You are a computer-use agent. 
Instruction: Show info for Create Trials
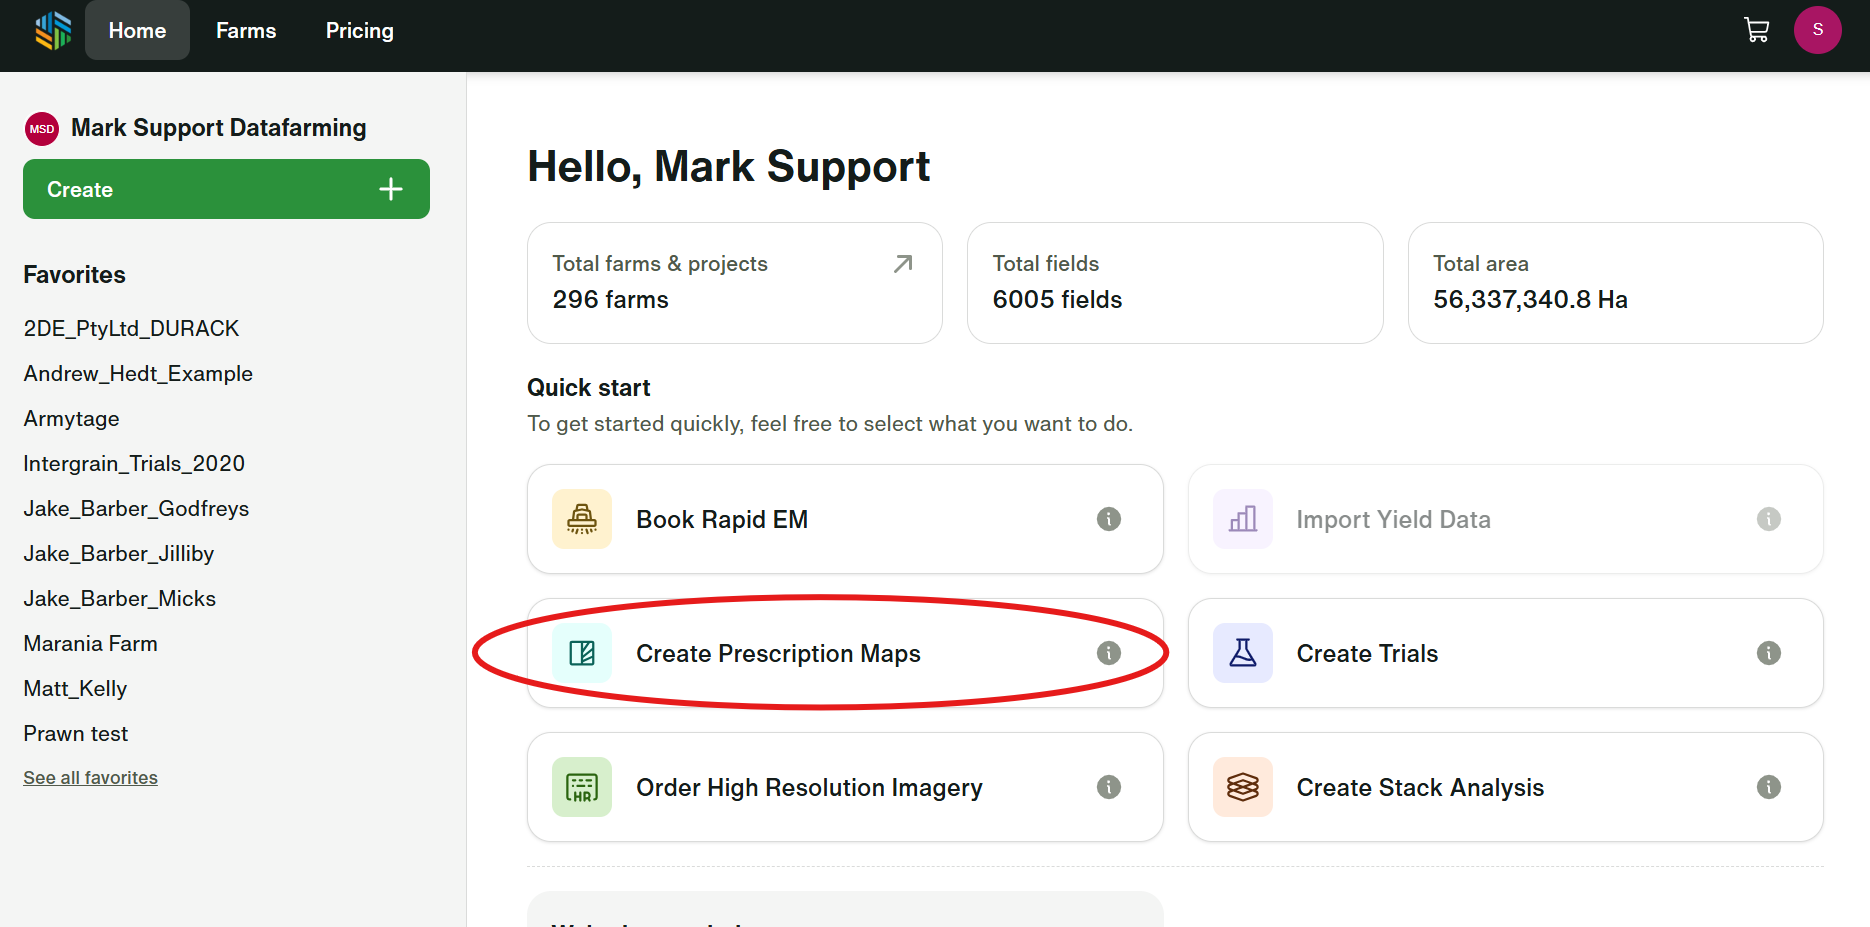click(x=1768, y=653)
